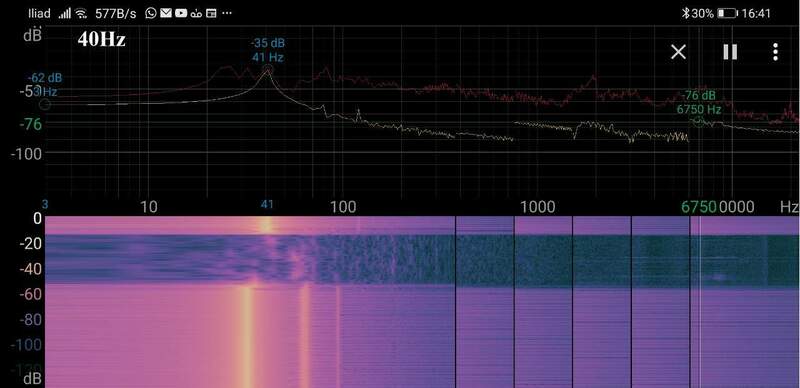
Task: Open the voicemail notification icon
Action: tap(196, 14)
